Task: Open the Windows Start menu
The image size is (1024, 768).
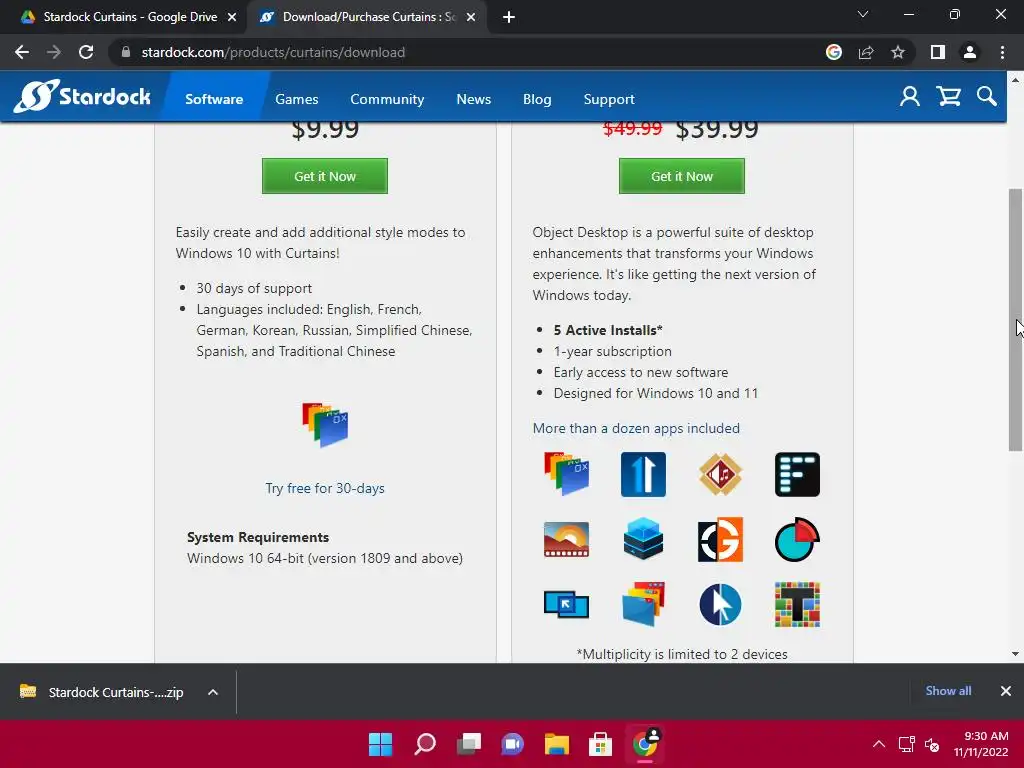Action: pos(380,743)
